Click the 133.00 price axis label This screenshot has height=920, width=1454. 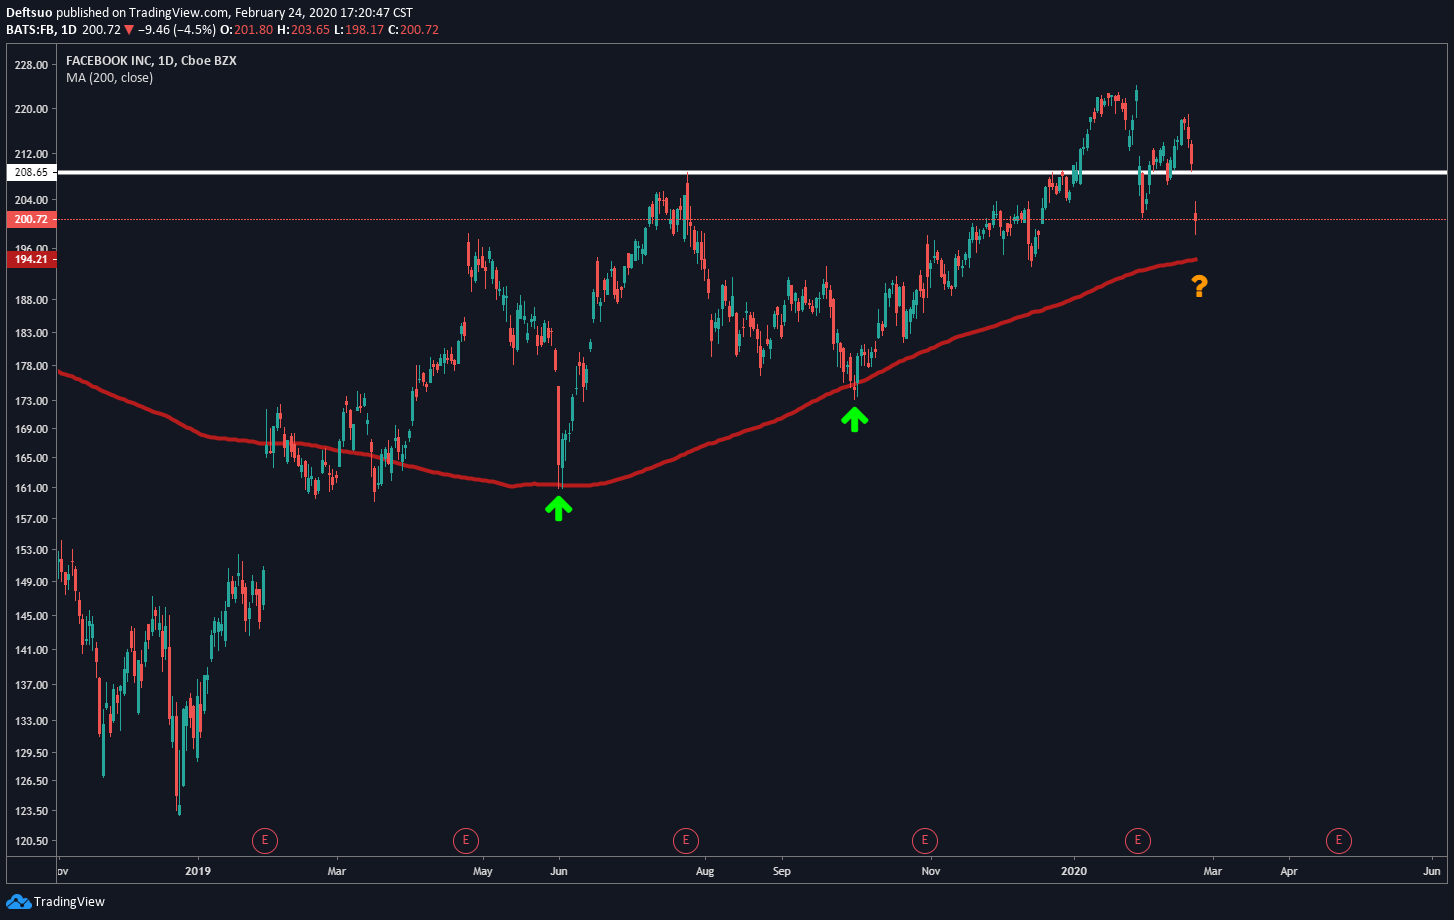[x=31, y=721]
